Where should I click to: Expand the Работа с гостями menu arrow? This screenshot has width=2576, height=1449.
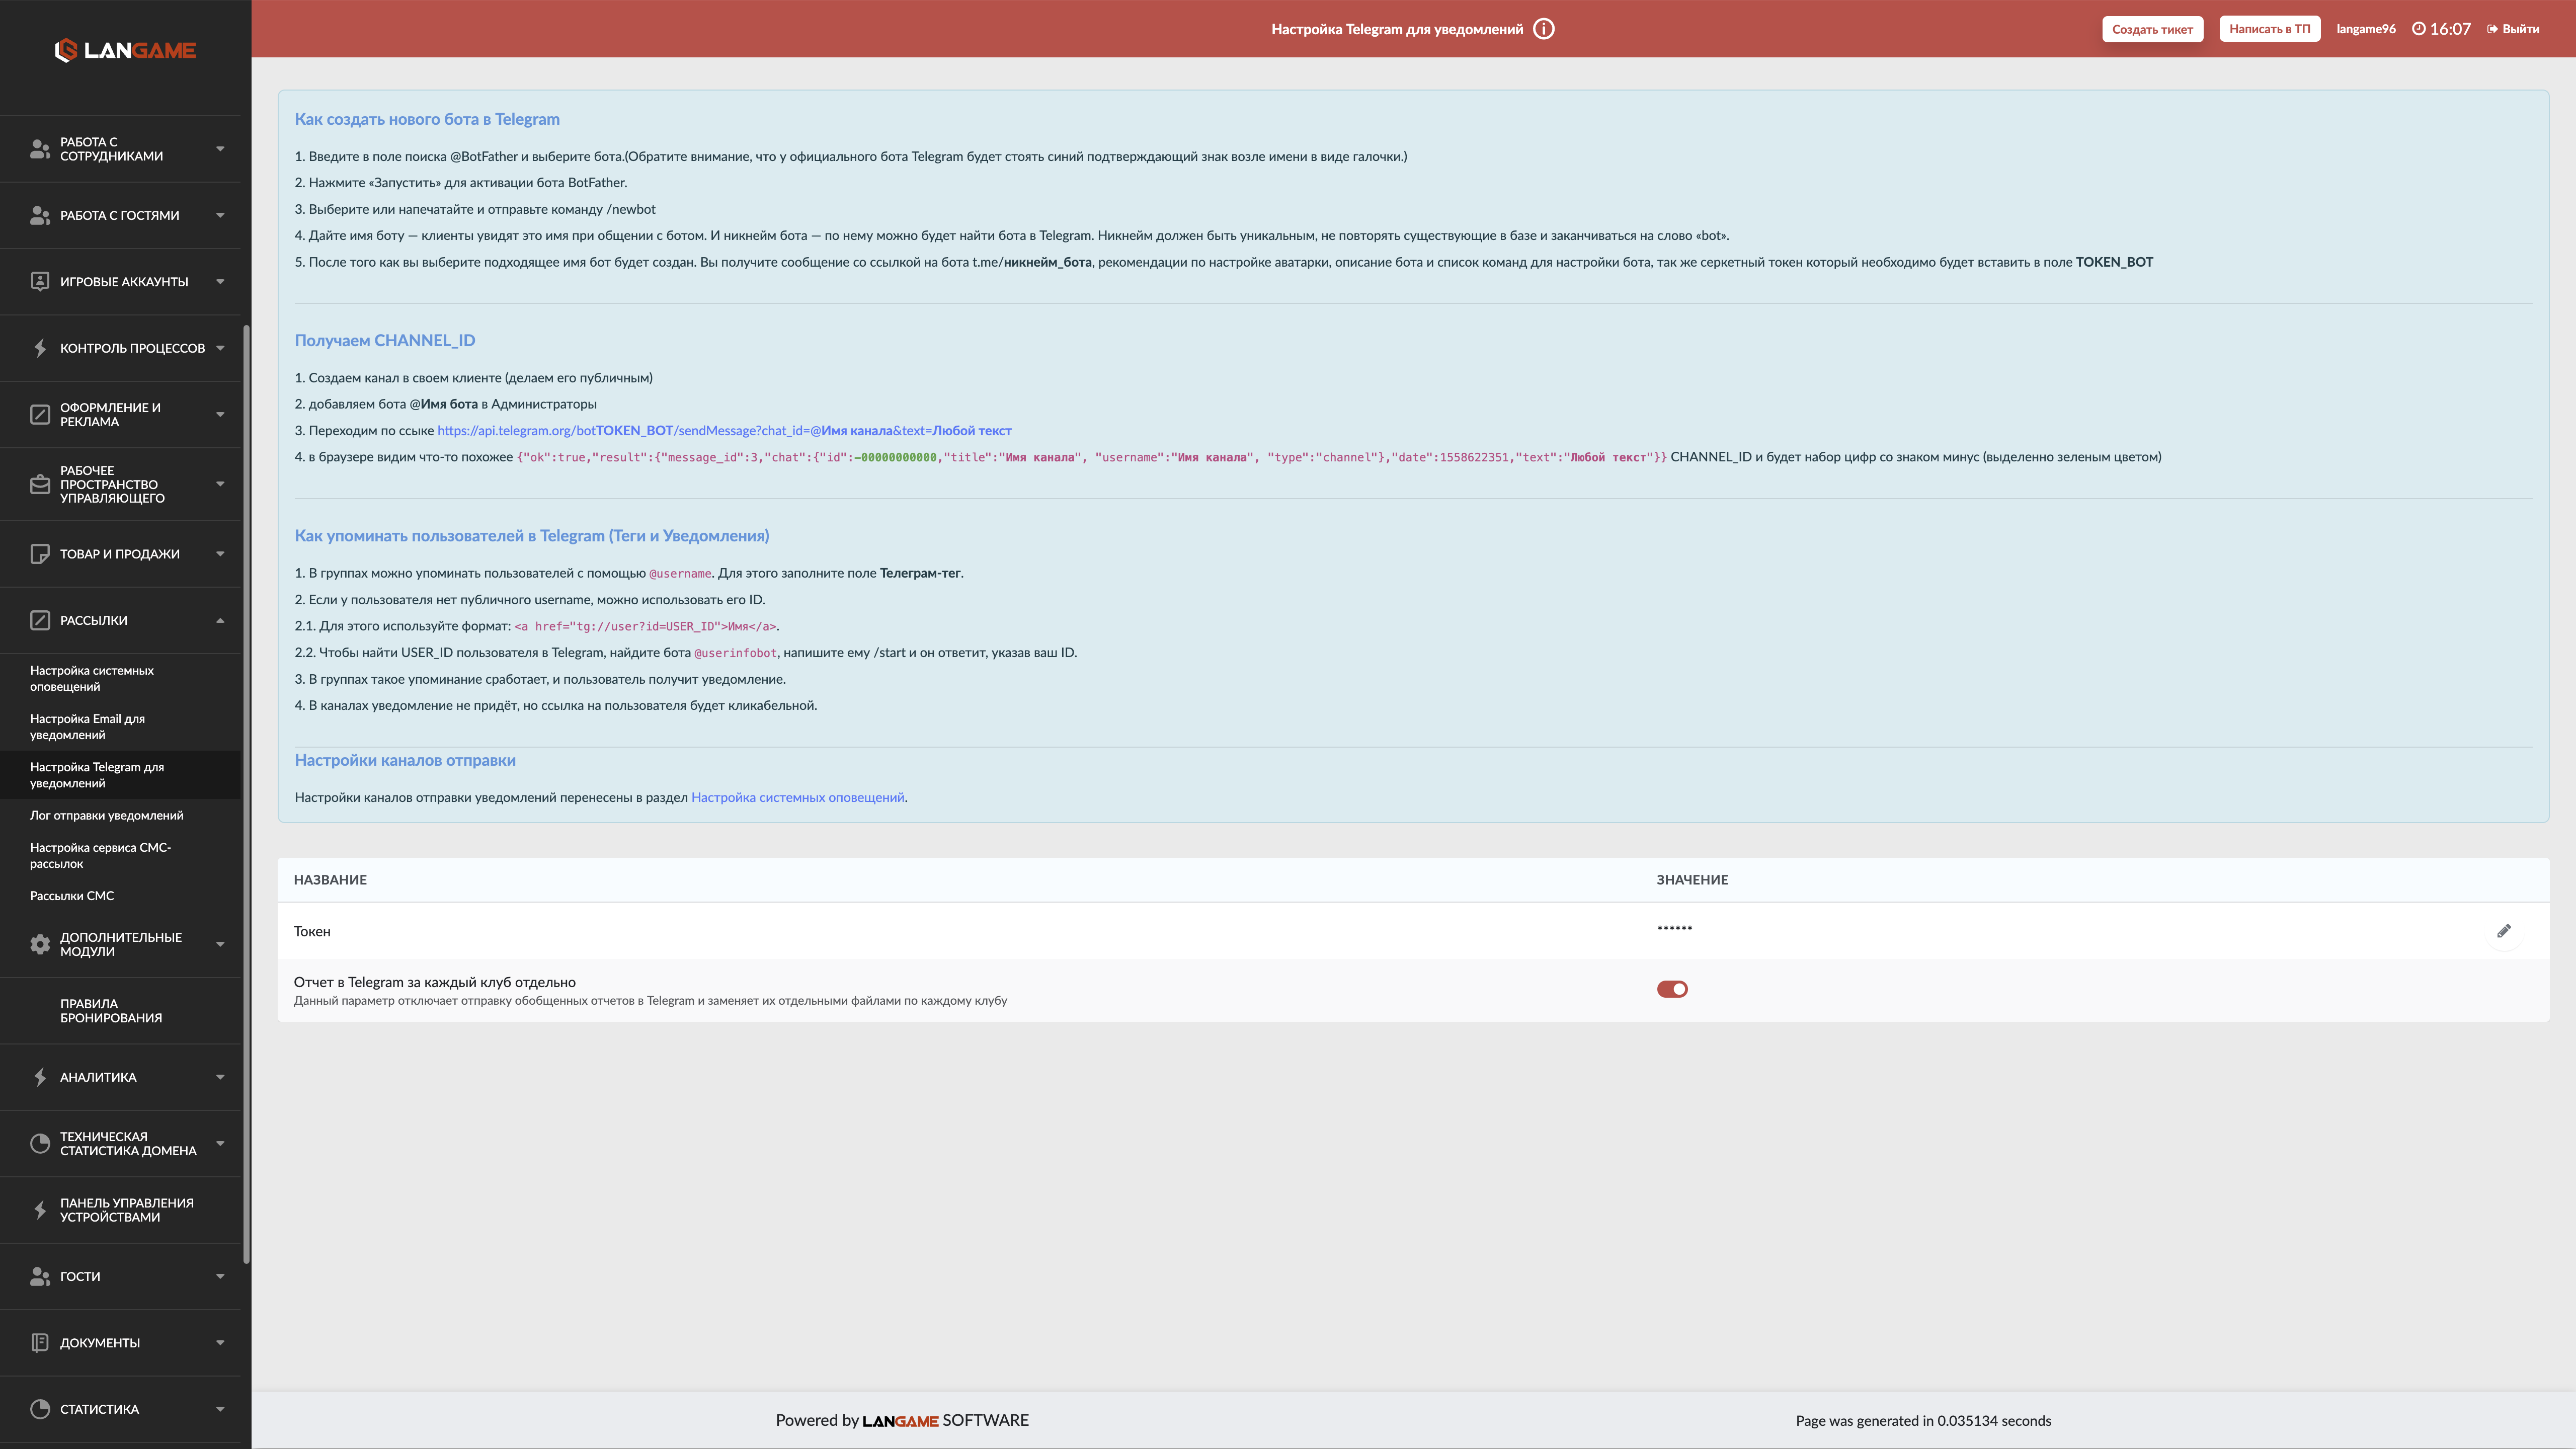(220, 215)
